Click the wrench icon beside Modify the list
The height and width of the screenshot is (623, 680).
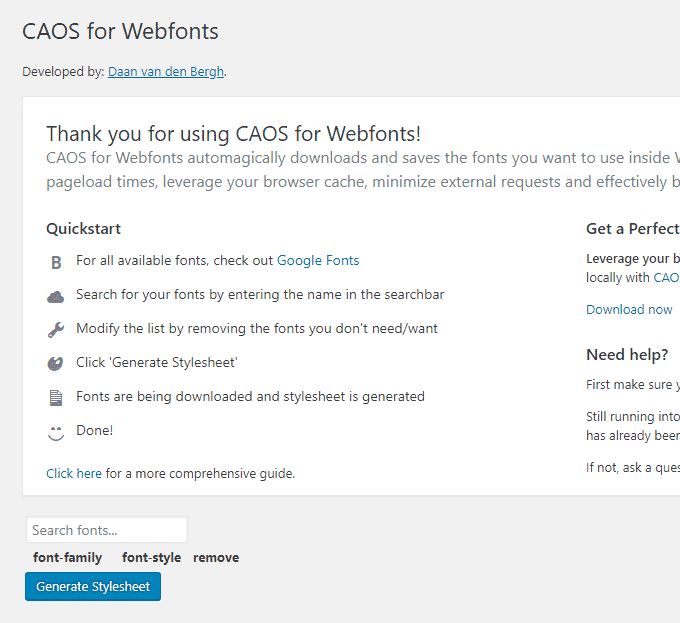[x=56, y=330]
